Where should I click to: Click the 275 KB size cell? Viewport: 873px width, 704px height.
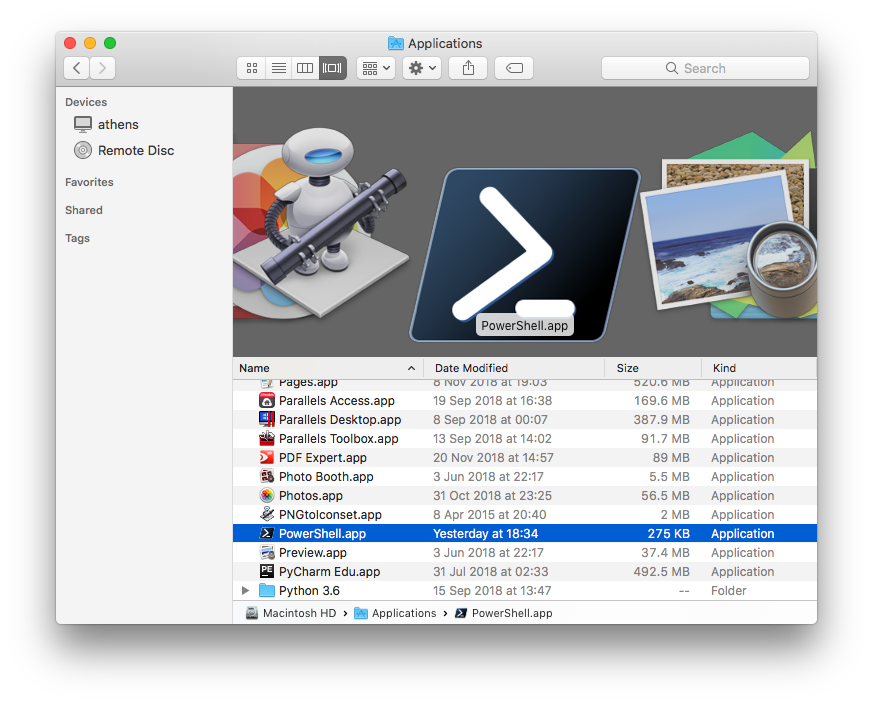(x=668, y=534)
